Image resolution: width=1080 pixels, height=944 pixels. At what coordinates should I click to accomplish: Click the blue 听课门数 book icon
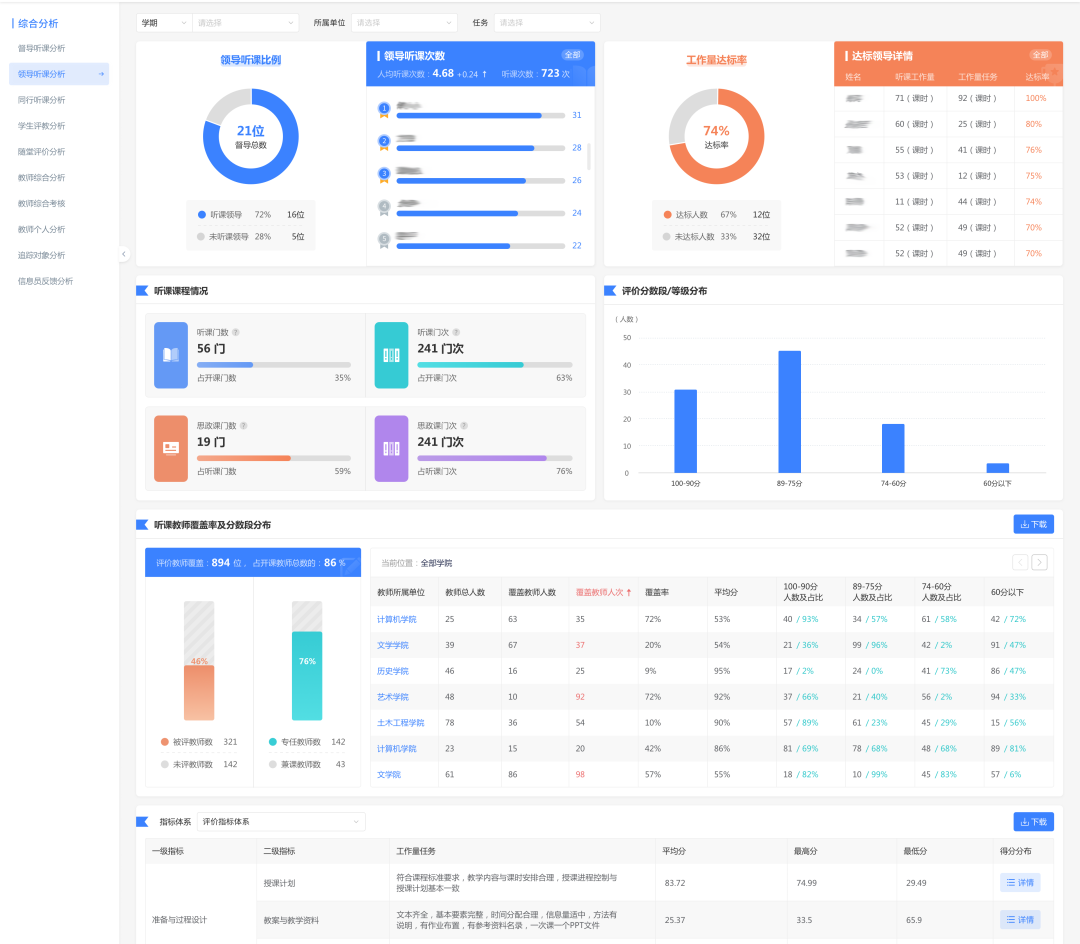171,355
